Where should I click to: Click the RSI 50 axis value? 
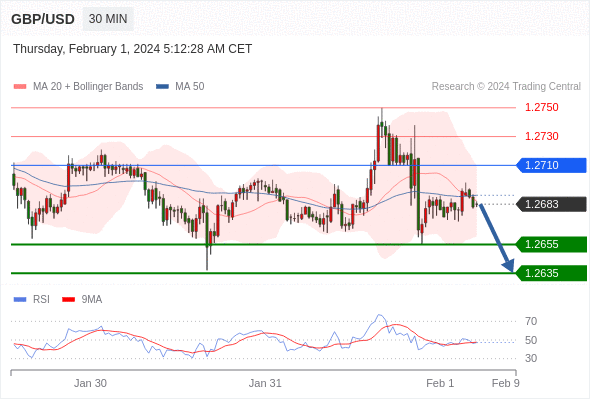[x=531, y=340]
